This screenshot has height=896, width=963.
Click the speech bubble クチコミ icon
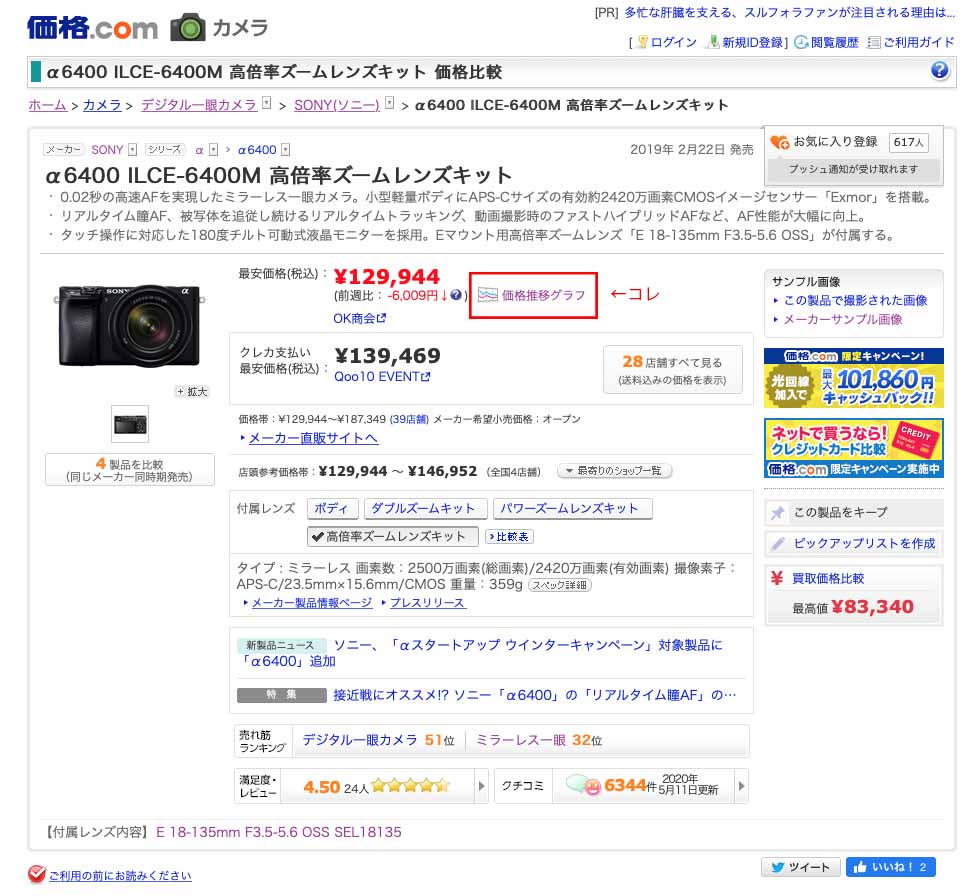[582, 784]
